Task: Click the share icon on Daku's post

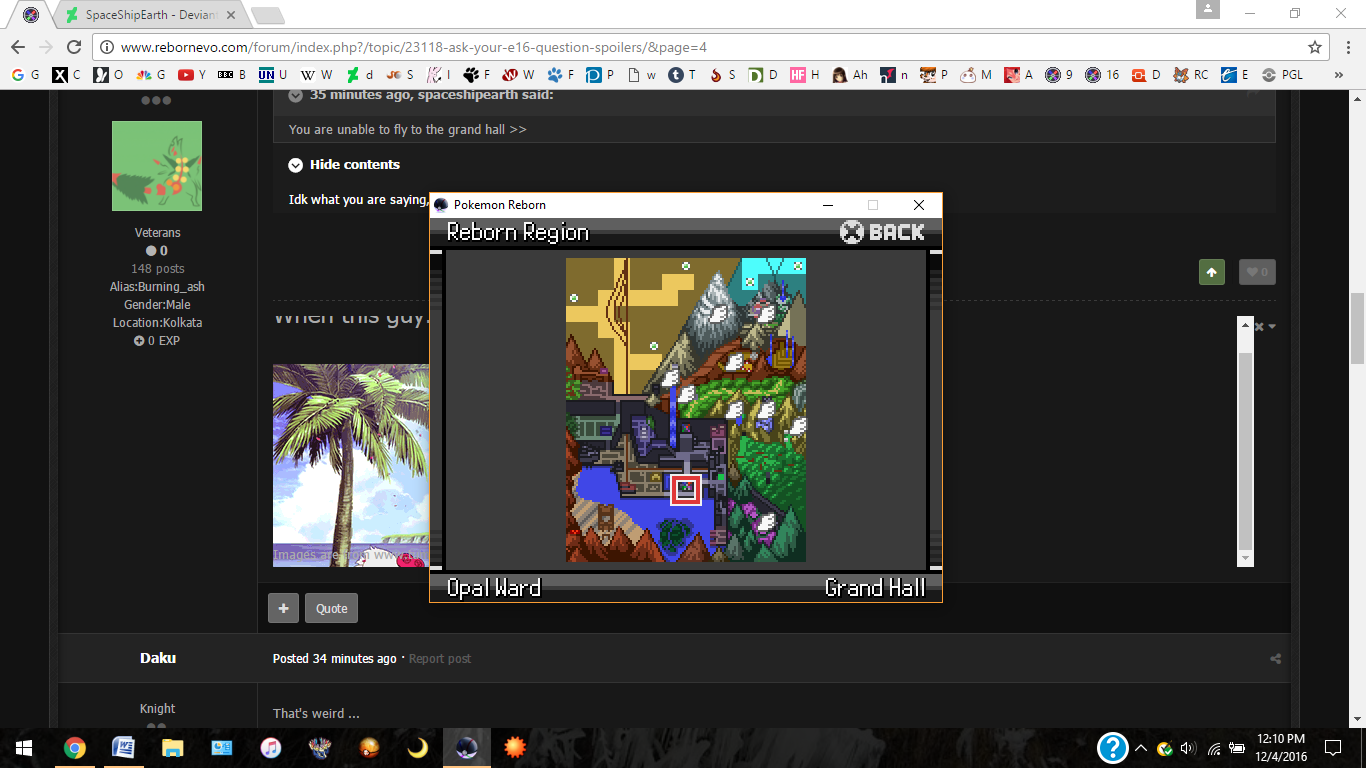Action: (1275, 659)
